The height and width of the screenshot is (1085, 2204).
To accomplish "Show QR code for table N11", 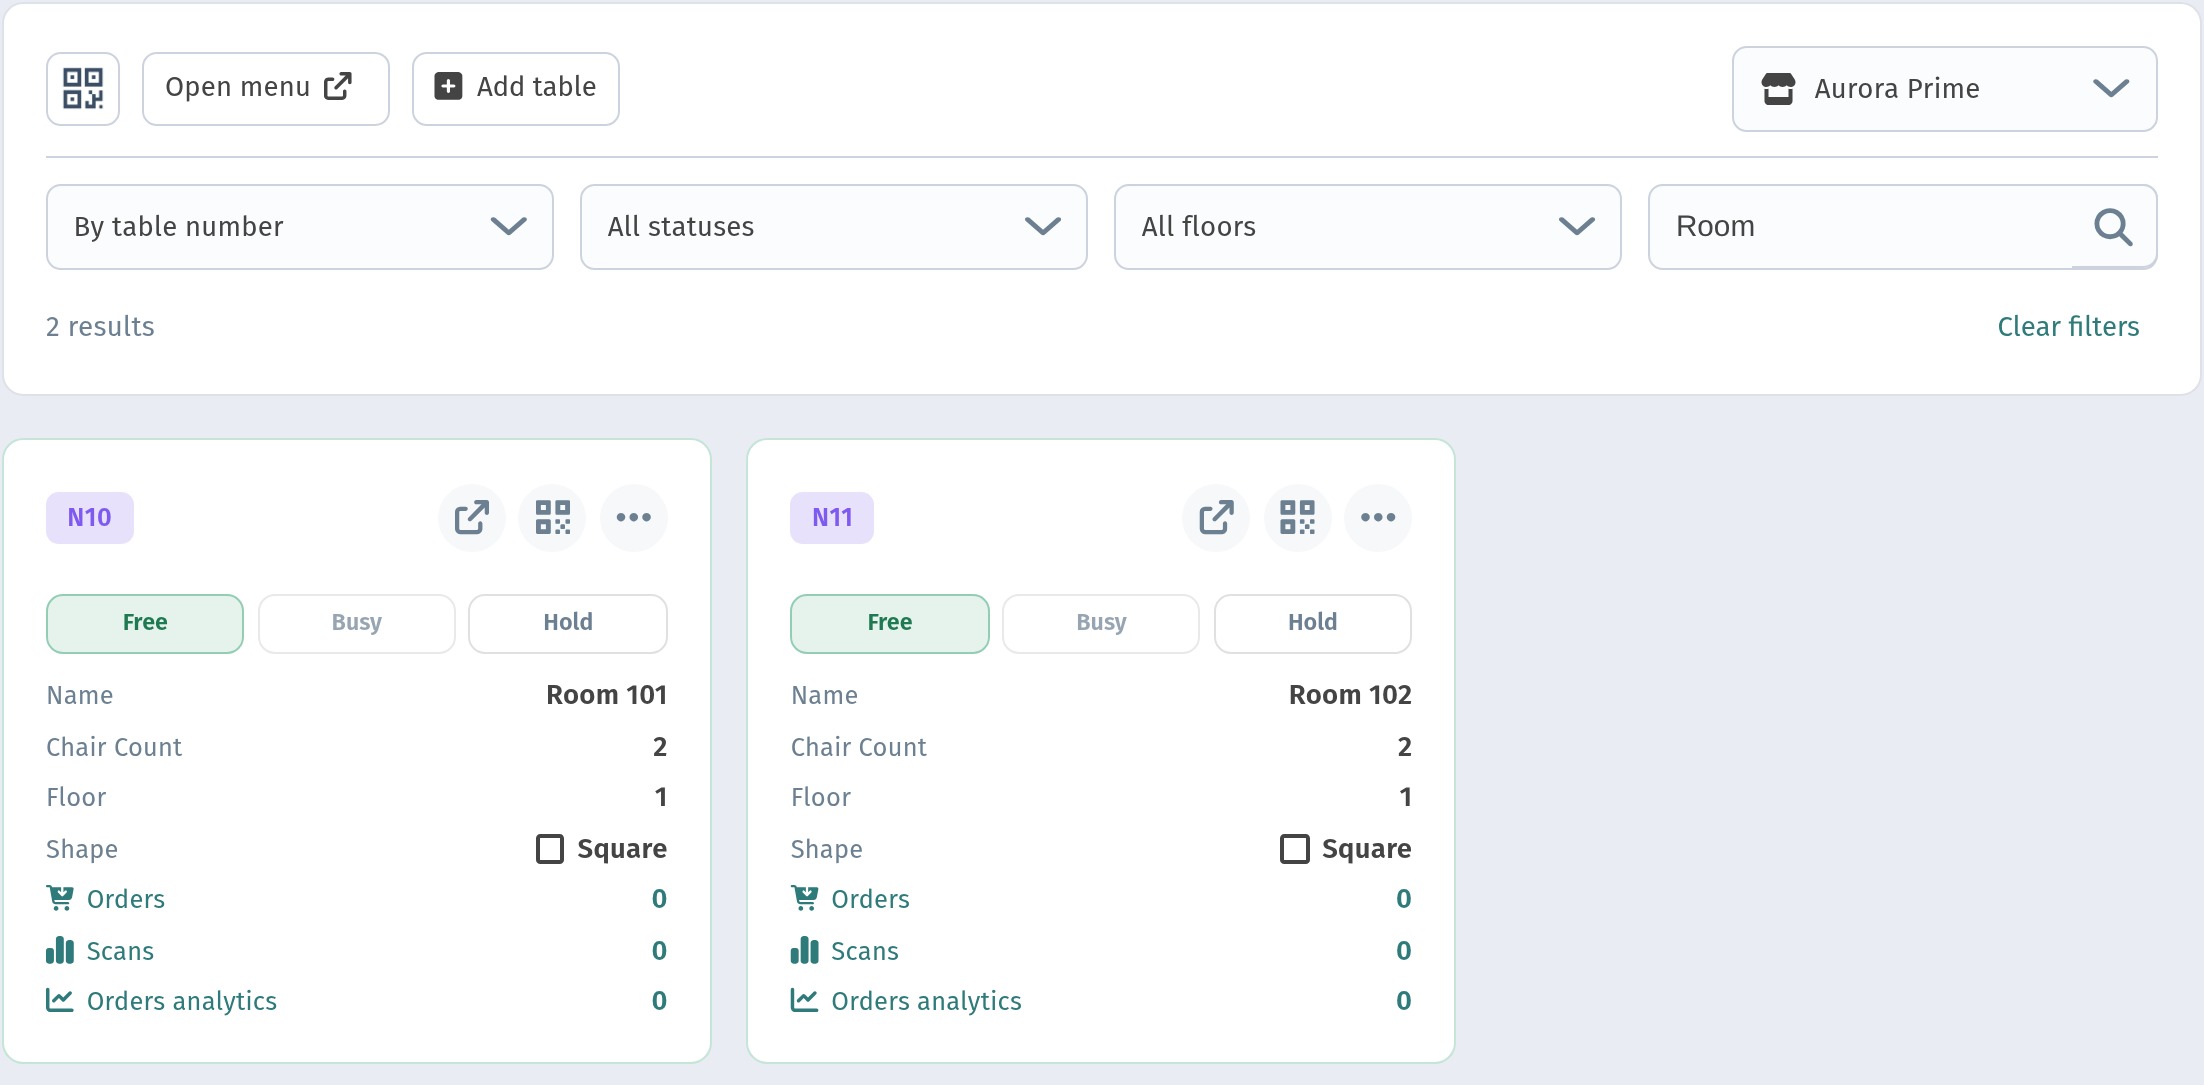I will [x=1297, y=518].
